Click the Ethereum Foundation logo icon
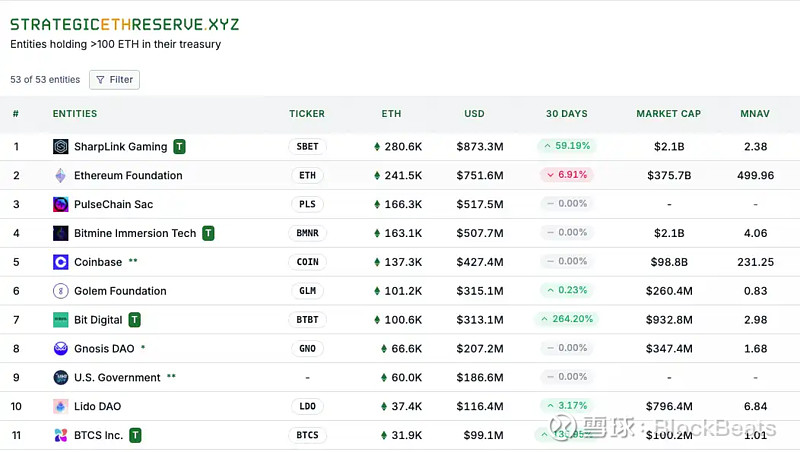The width and height of the screenshot is (800, 452). (61, 176)
